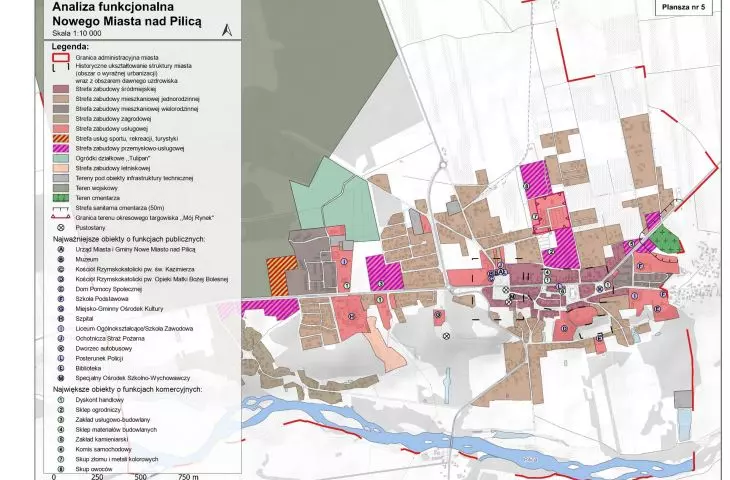The image size is (730, 480).
Task: Click the green Teren cmentarza swatch
Action: pyautogui.click(x=61, y=198)
